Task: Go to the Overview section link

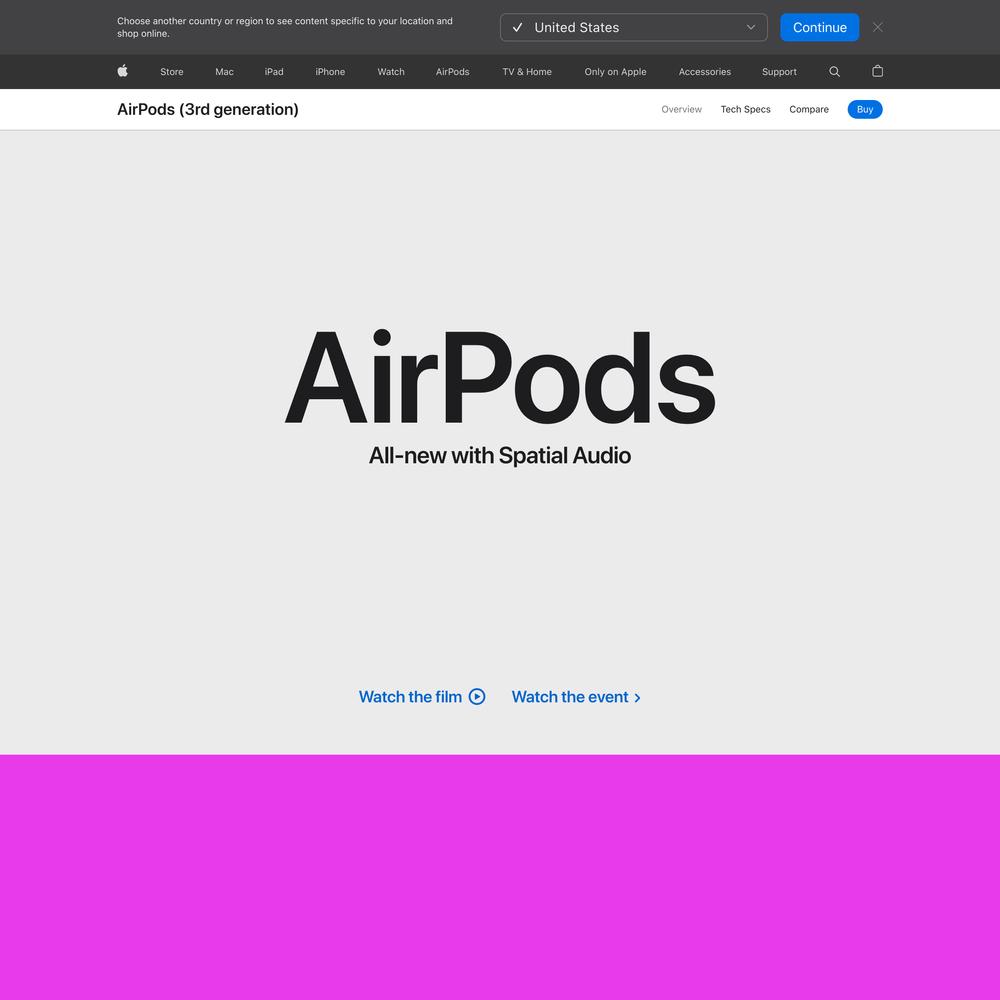Action: (x=681, y=110)
